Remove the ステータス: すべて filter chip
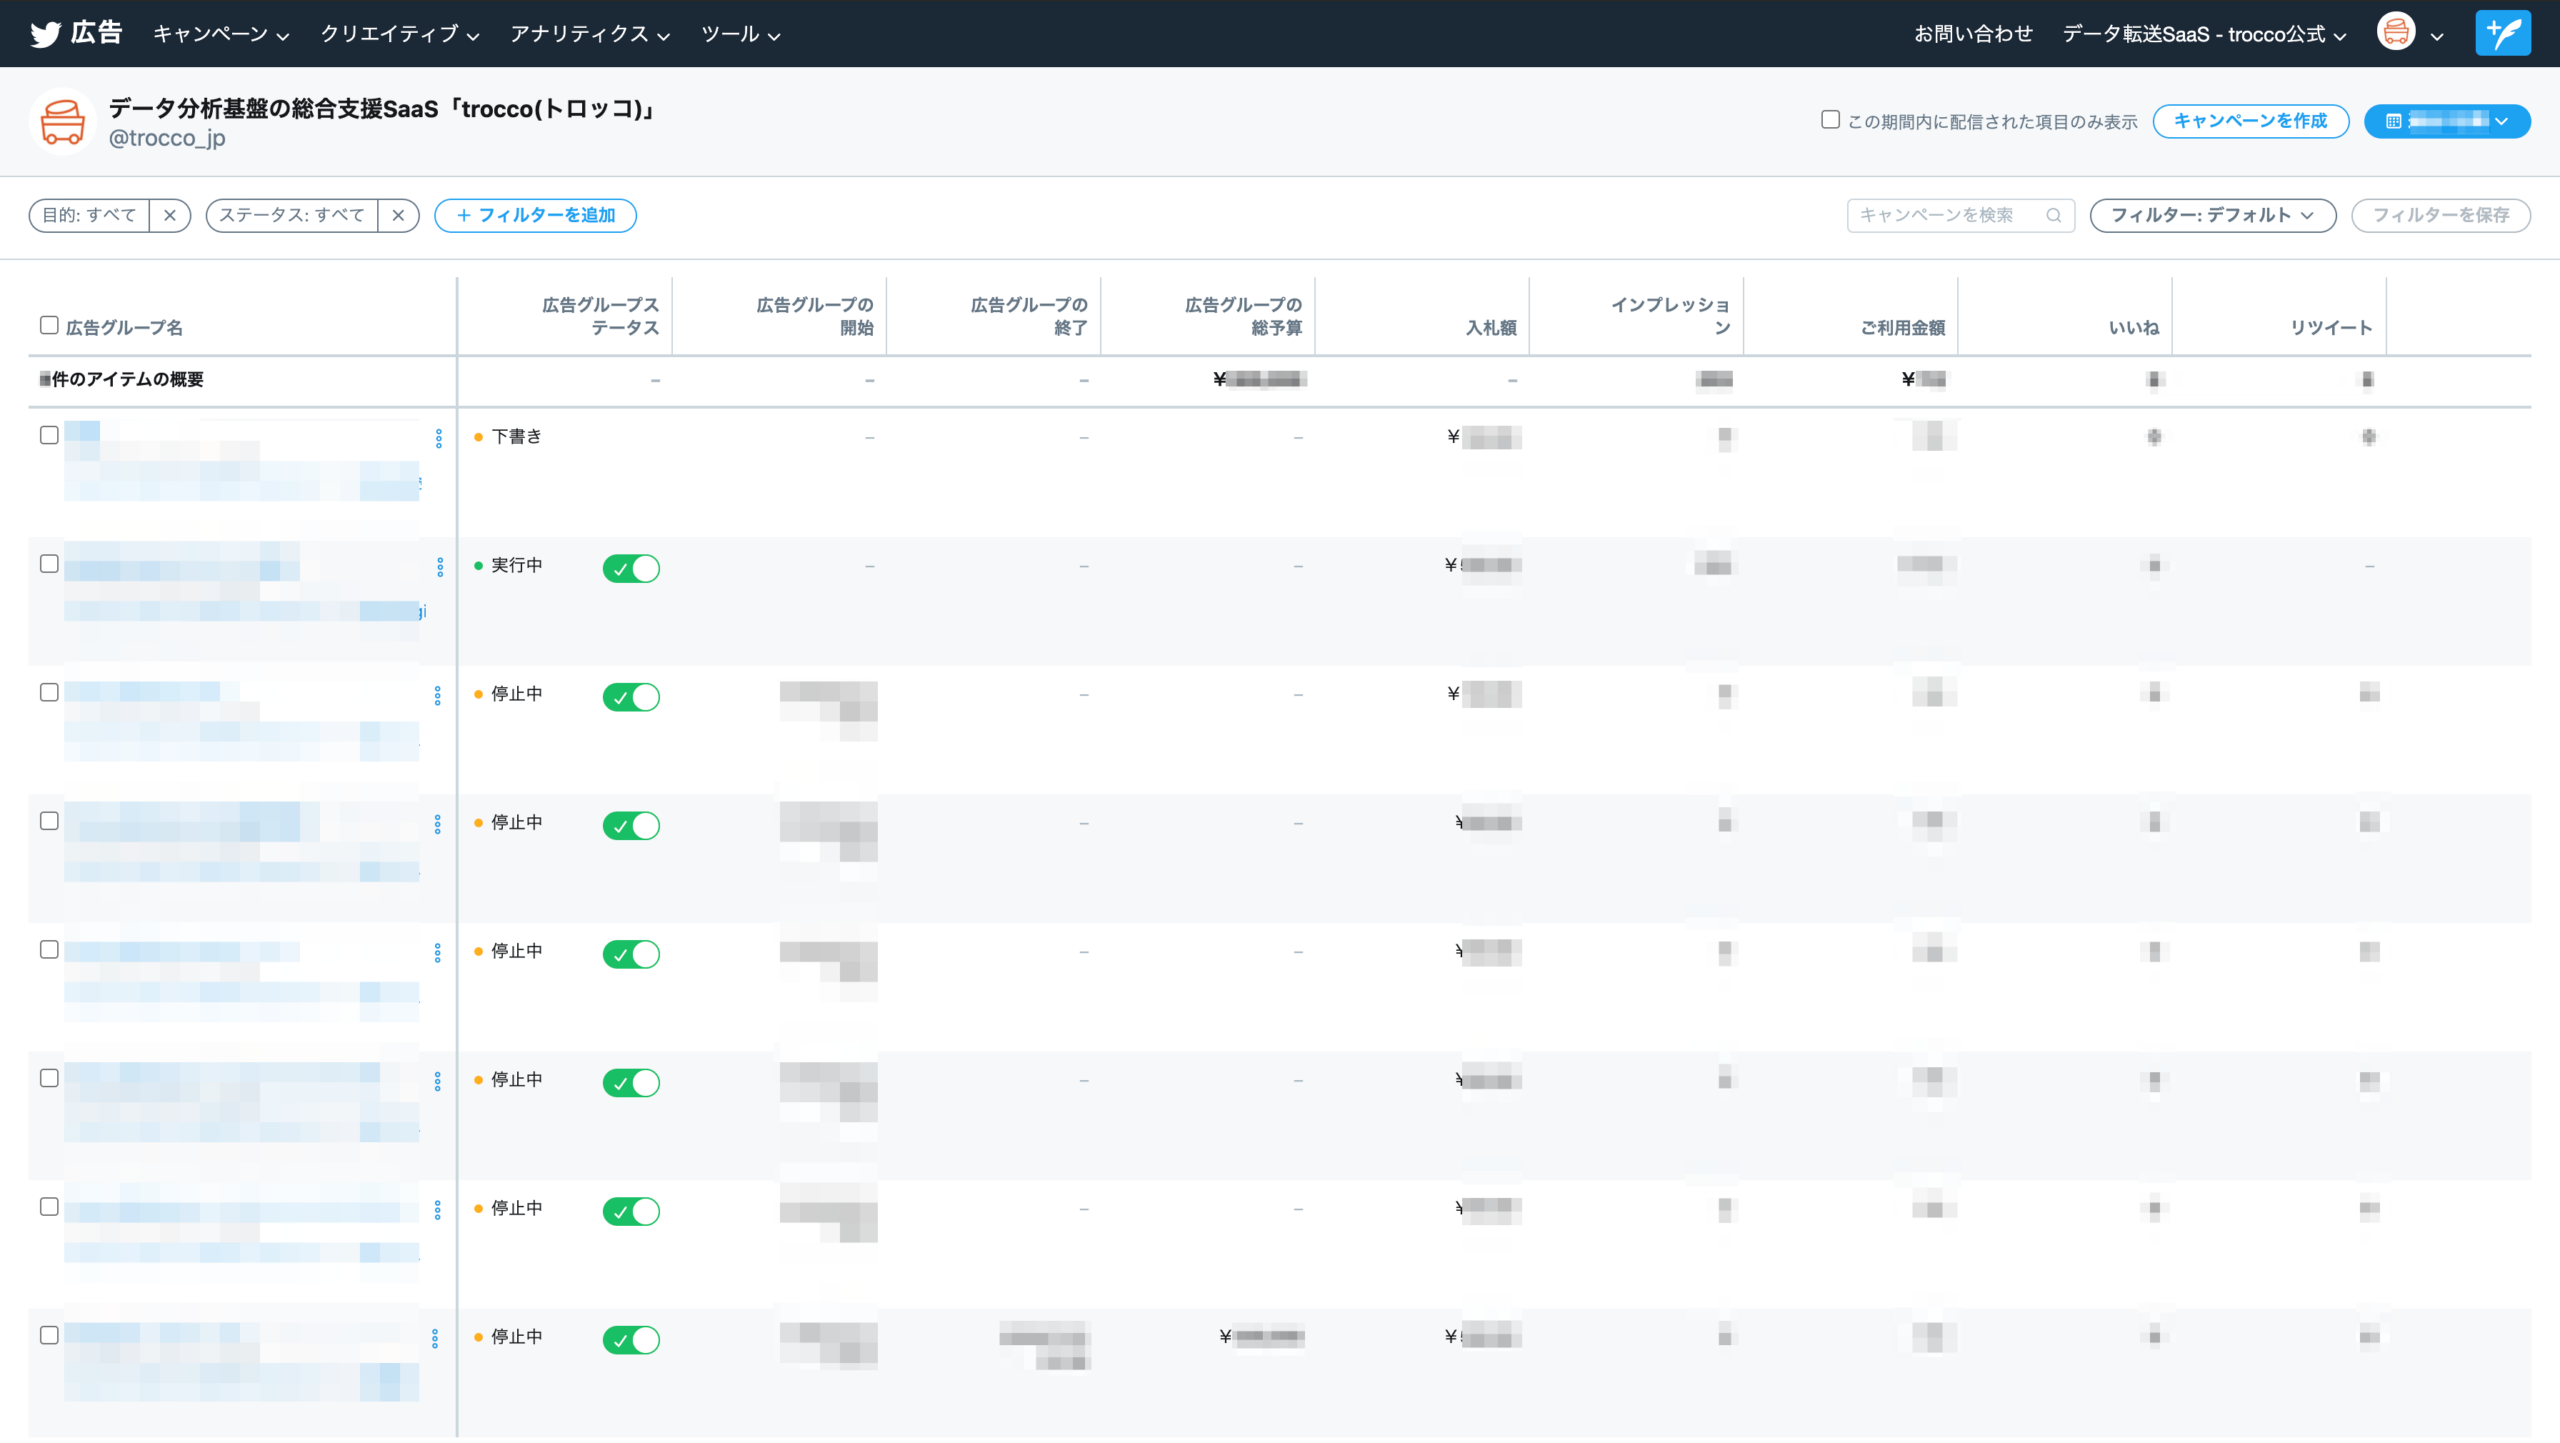The height and width of the screenshot is (1443, 2560). 399,215
